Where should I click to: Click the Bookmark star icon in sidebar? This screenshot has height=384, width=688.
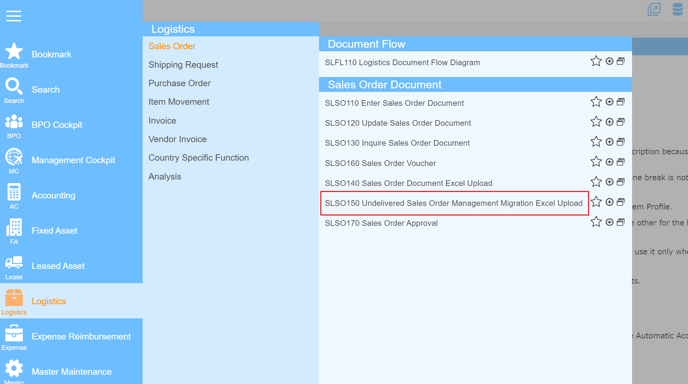click(x=14, y=51)
